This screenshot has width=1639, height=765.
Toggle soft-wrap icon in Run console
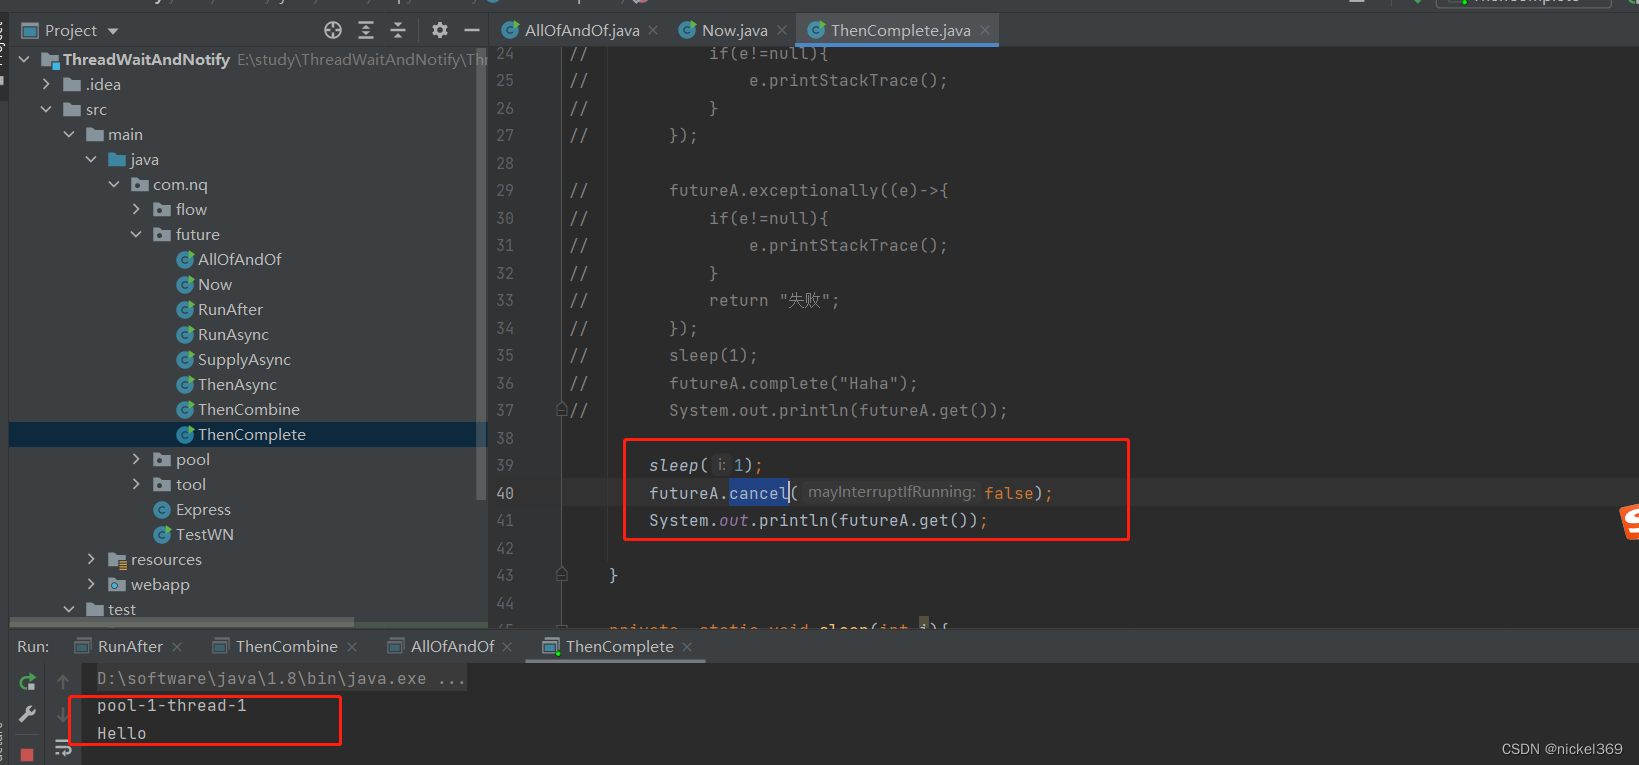click(63, 748)
